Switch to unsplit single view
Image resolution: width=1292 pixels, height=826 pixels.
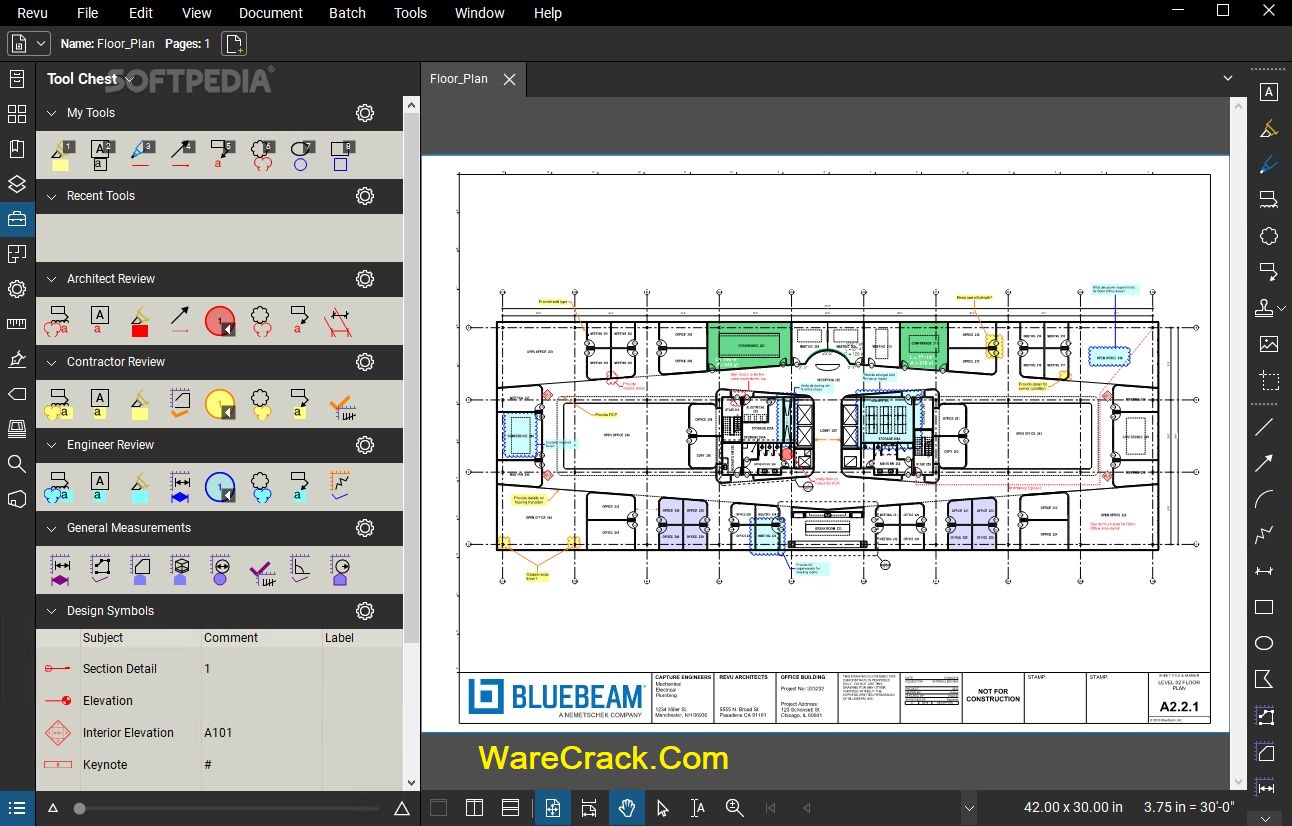pos(438,807)
